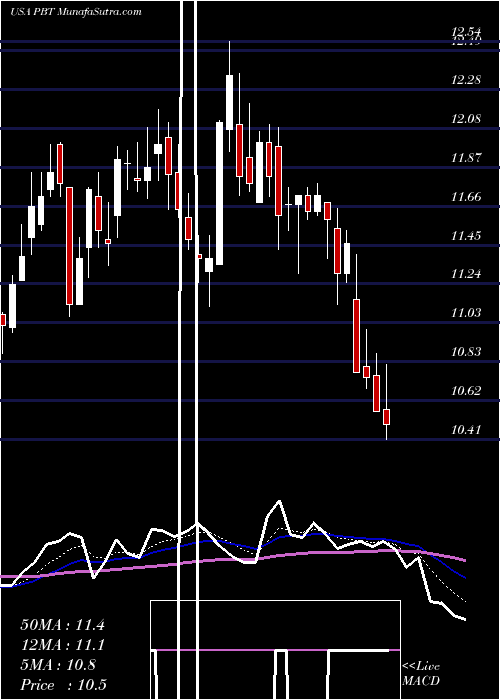The height and width of the screenshot is (700, 500).
Task: Click the '<<Live MACD' label
Action: pos(421,674)
